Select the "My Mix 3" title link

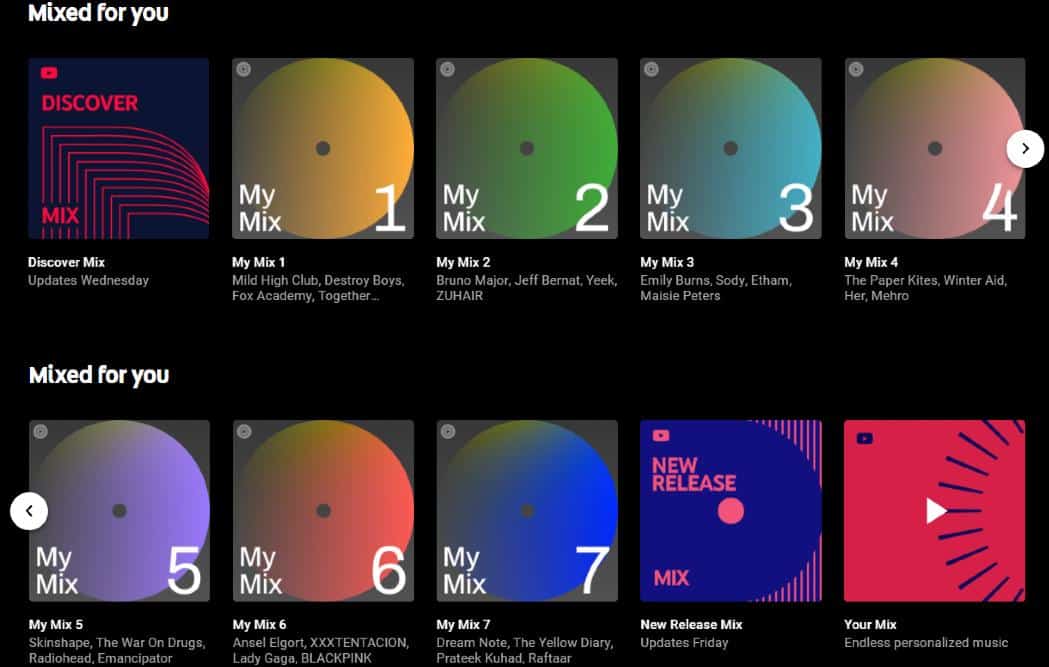pos(667,262)
